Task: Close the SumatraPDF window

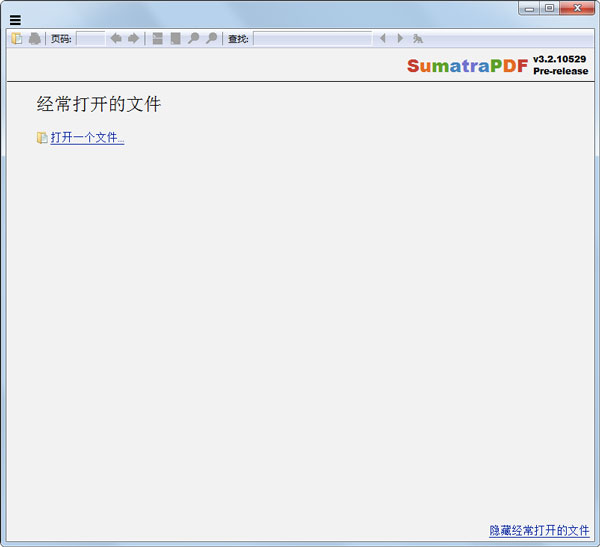Action: pos(577,8)
